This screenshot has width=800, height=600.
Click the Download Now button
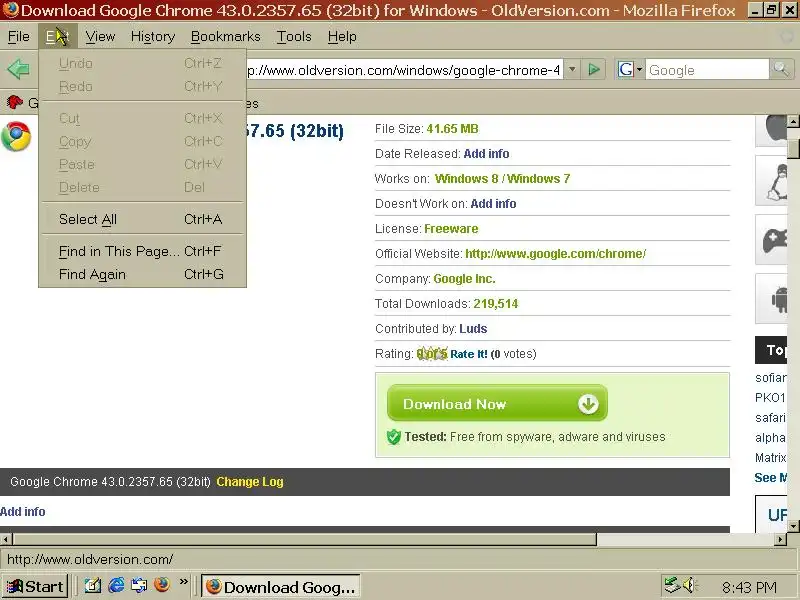[497, 404]
